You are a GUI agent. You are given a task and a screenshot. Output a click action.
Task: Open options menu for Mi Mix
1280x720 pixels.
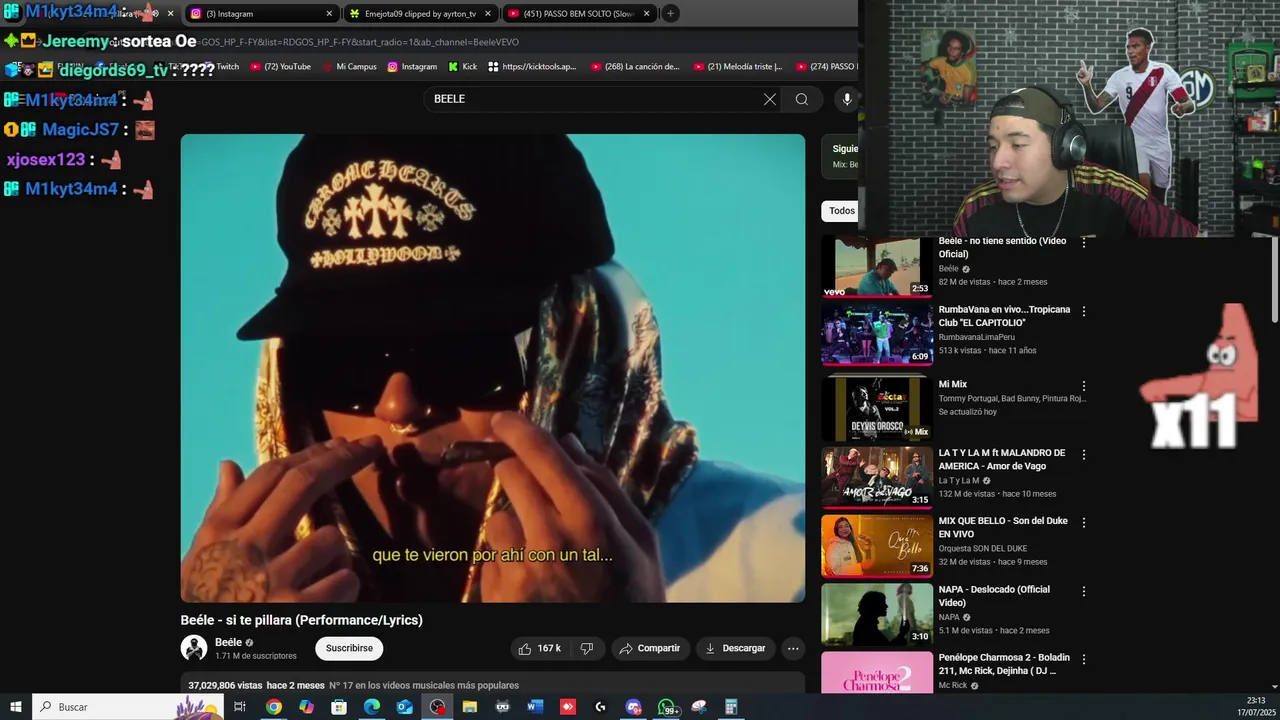[x=1084, y=386]
